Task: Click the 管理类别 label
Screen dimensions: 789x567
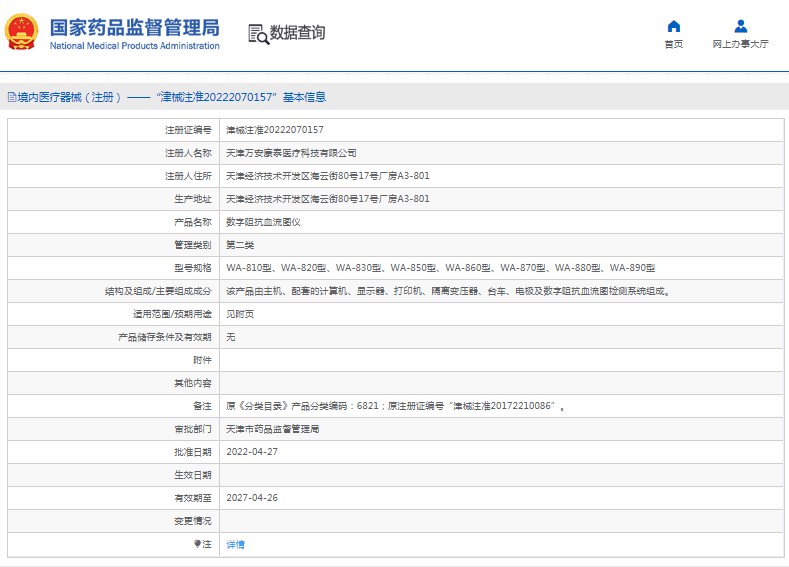Action: [x=193, y=245]
